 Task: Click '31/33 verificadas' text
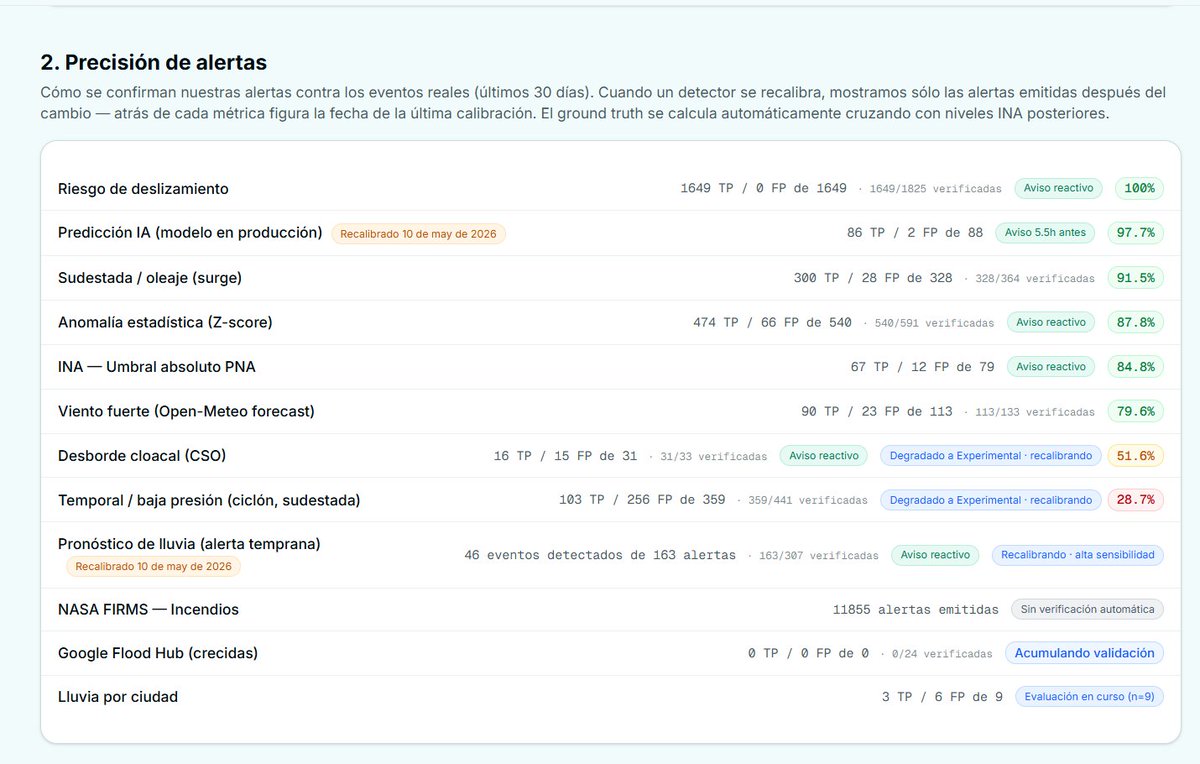(713, 456)
